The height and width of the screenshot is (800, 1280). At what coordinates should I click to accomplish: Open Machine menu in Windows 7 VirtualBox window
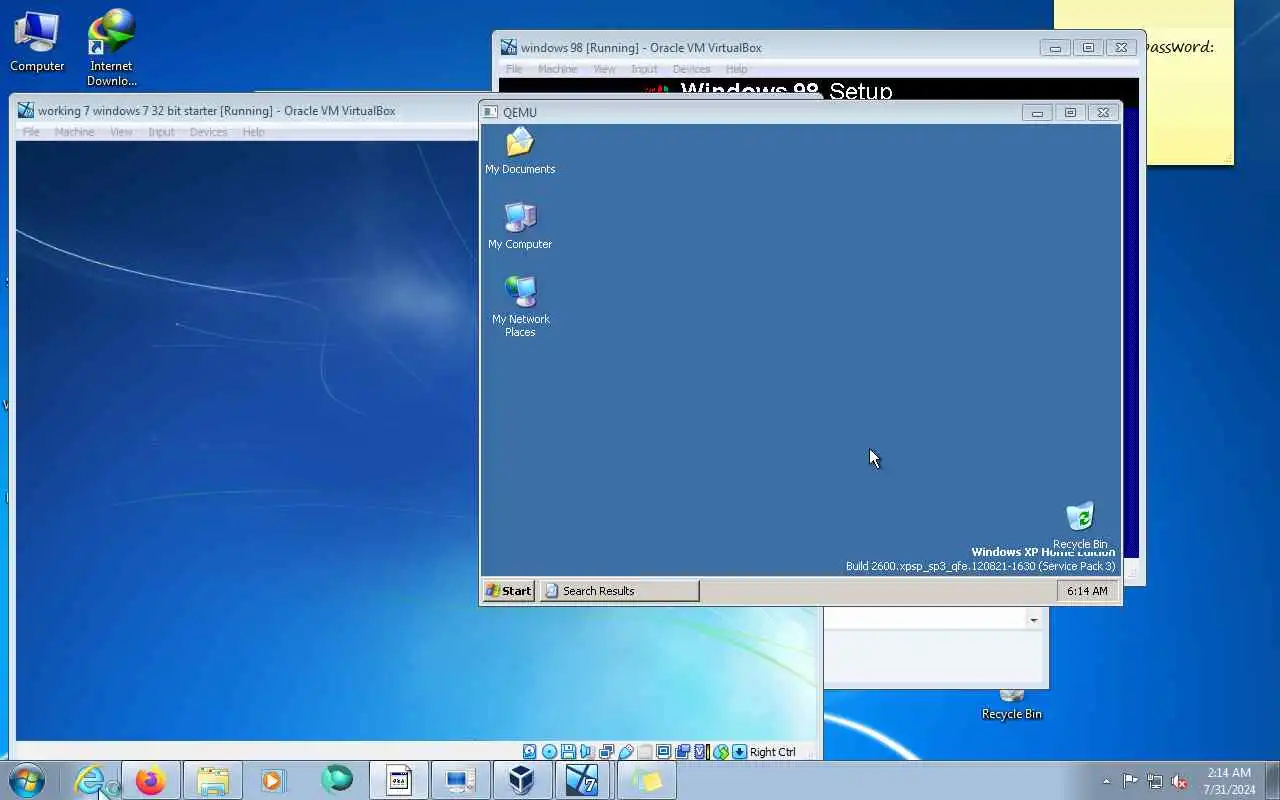pos(74,132)
